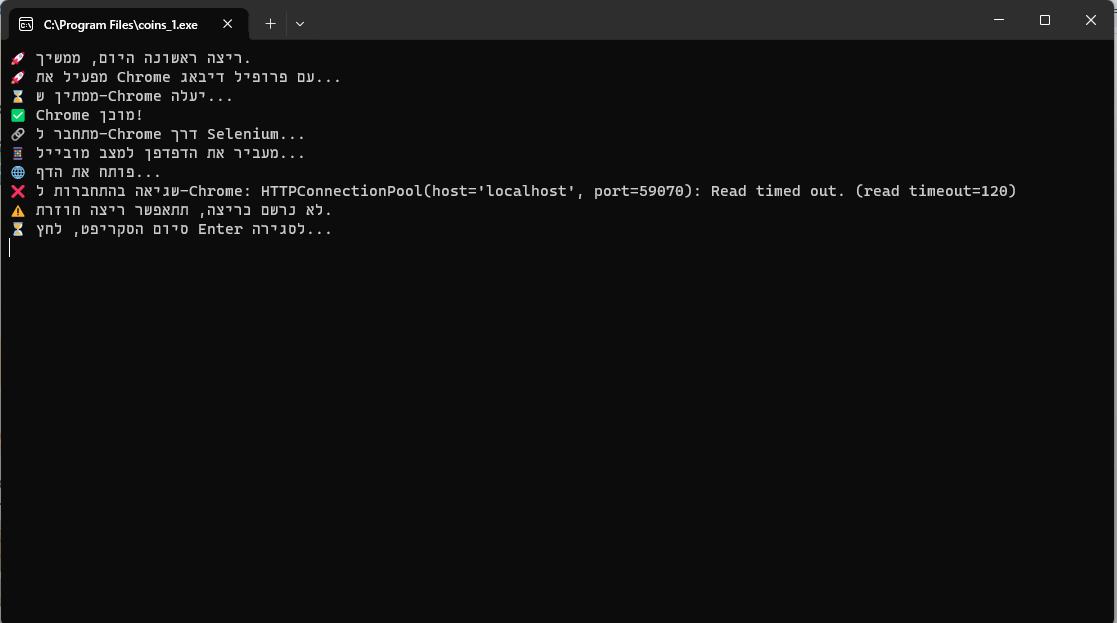Click the yellow warning triangle emoji
Screen dimensions: 1117x623
(x=18, y=210)
